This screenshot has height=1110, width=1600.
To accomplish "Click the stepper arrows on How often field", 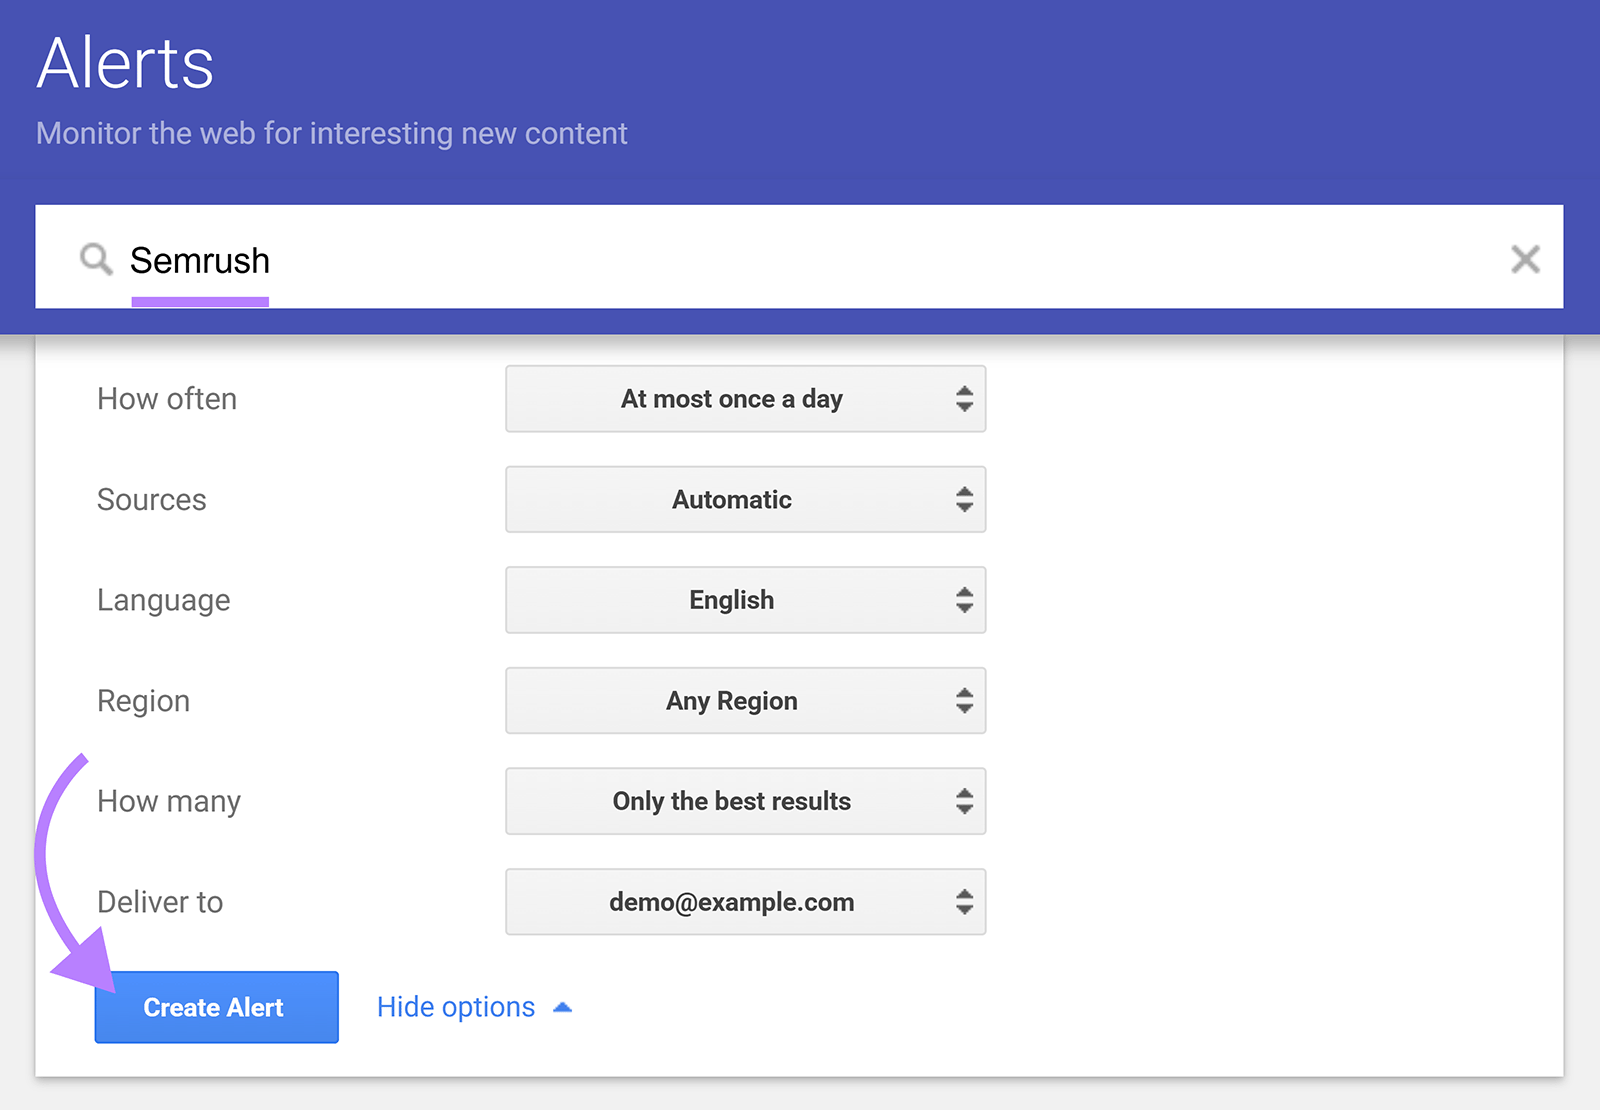I will pyautogui.click(x=963, y=399).
